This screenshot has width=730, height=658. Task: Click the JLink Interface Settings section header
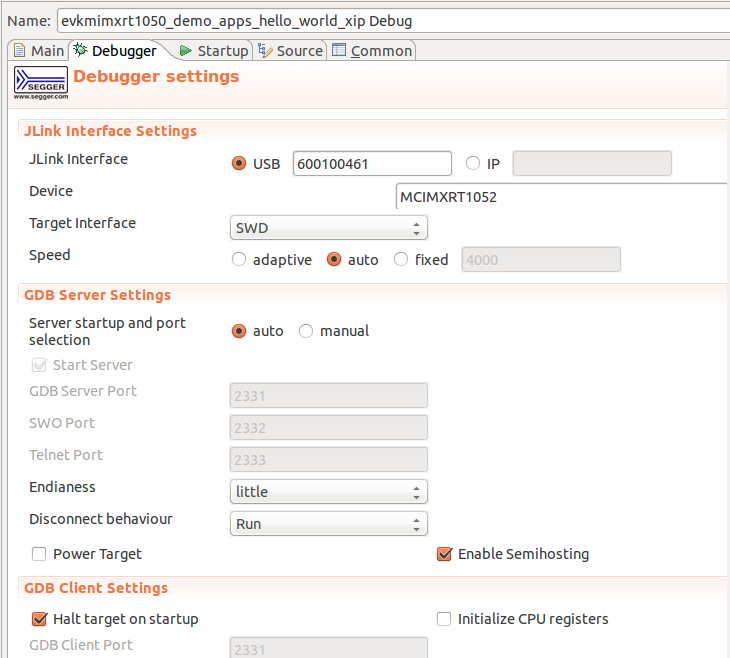pyautogui.click(x=110, y=131)
